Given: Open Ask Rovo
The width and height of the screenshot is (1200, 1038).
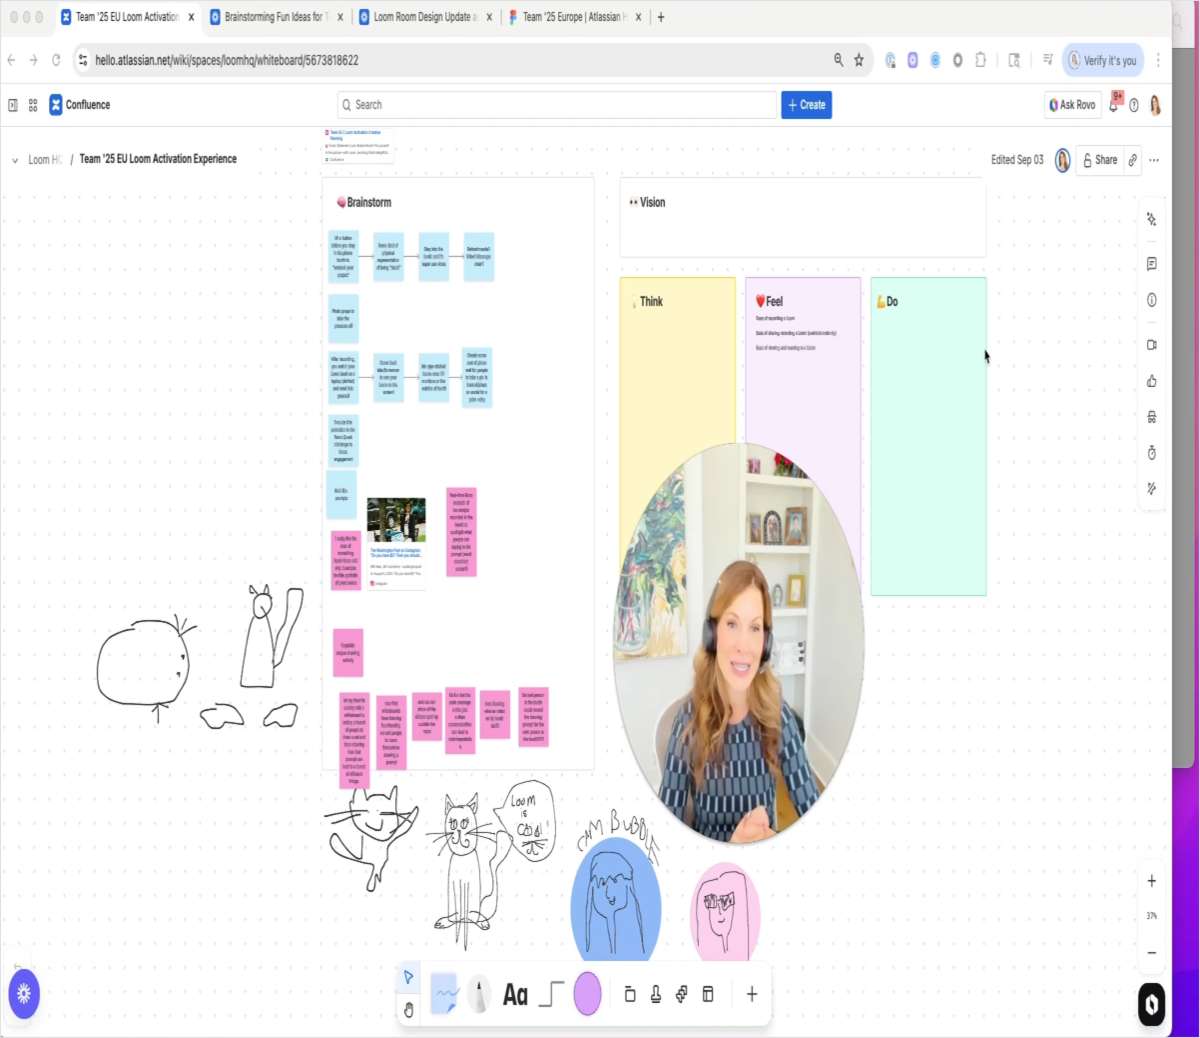Looking at the screenshot, I should pos(1072,104).
